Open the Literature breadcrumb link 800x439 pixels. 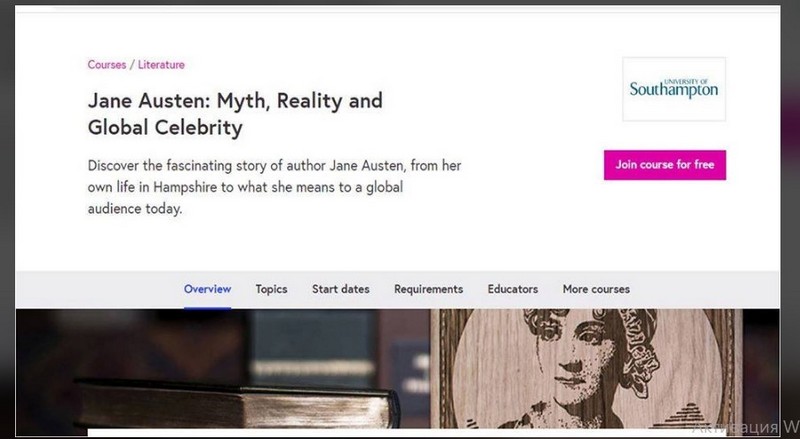pyautogui.click(x=161, y=65)
